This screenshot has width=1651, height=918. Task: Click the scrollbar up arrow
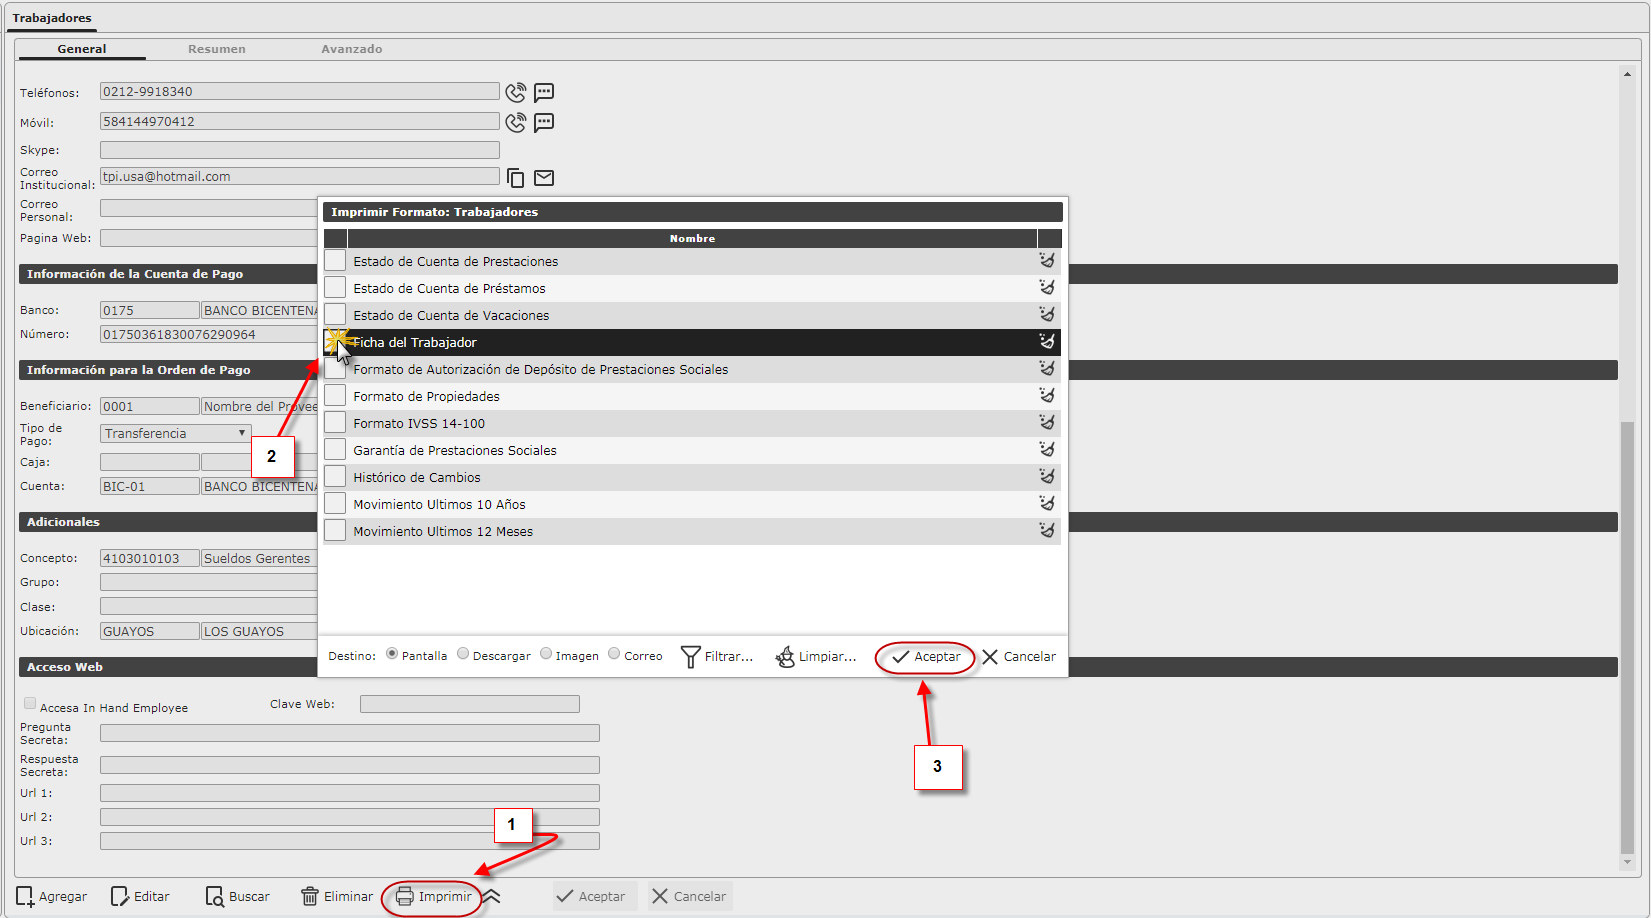point(1627,74)
